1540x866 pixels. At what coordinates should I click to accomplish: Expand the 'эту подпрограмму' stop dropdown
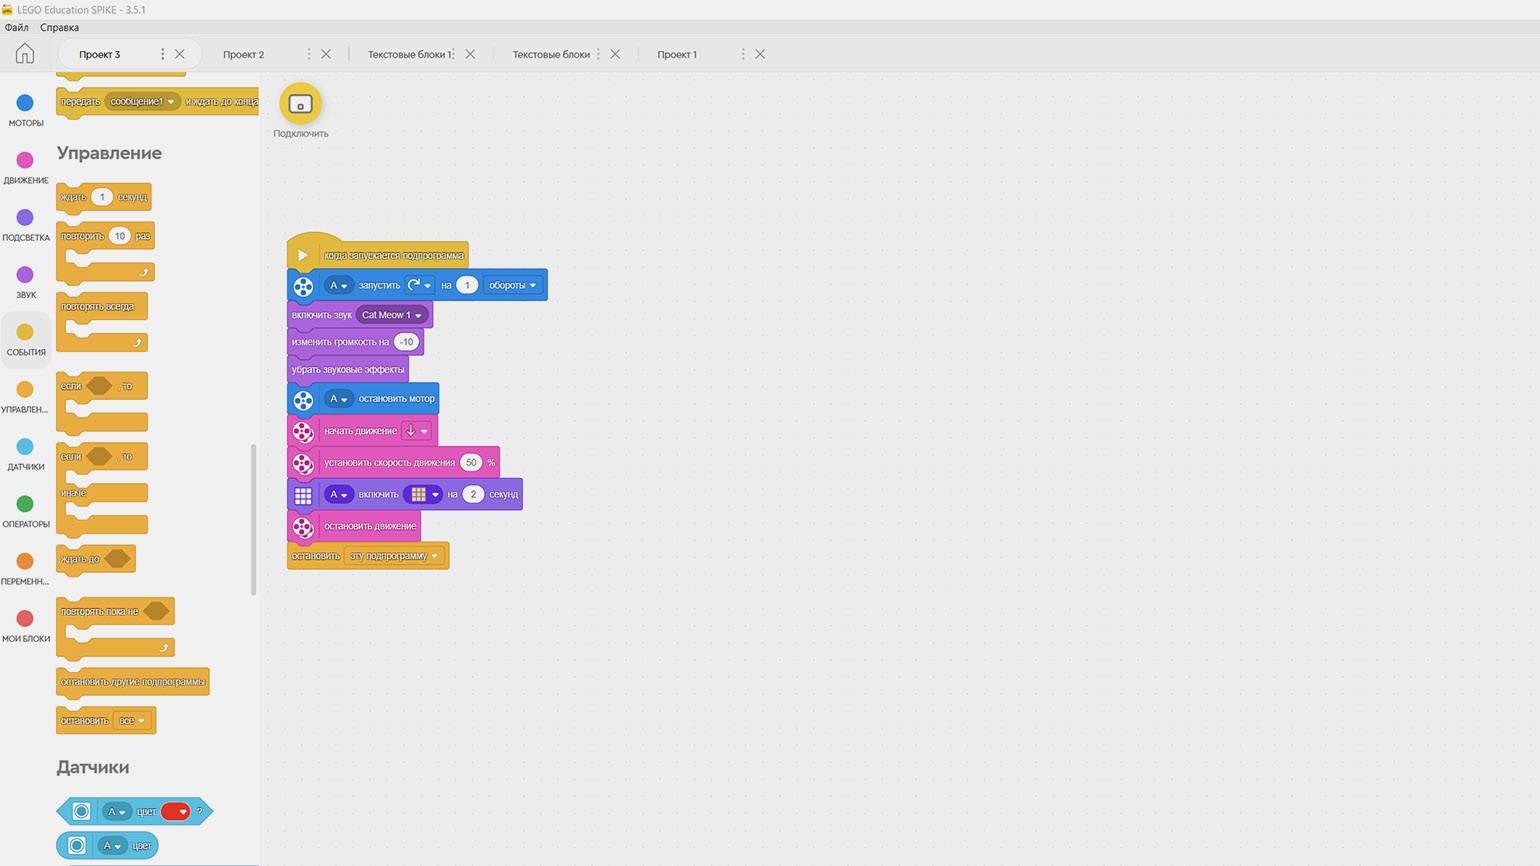pyautogui.click(x=394, y=556)
